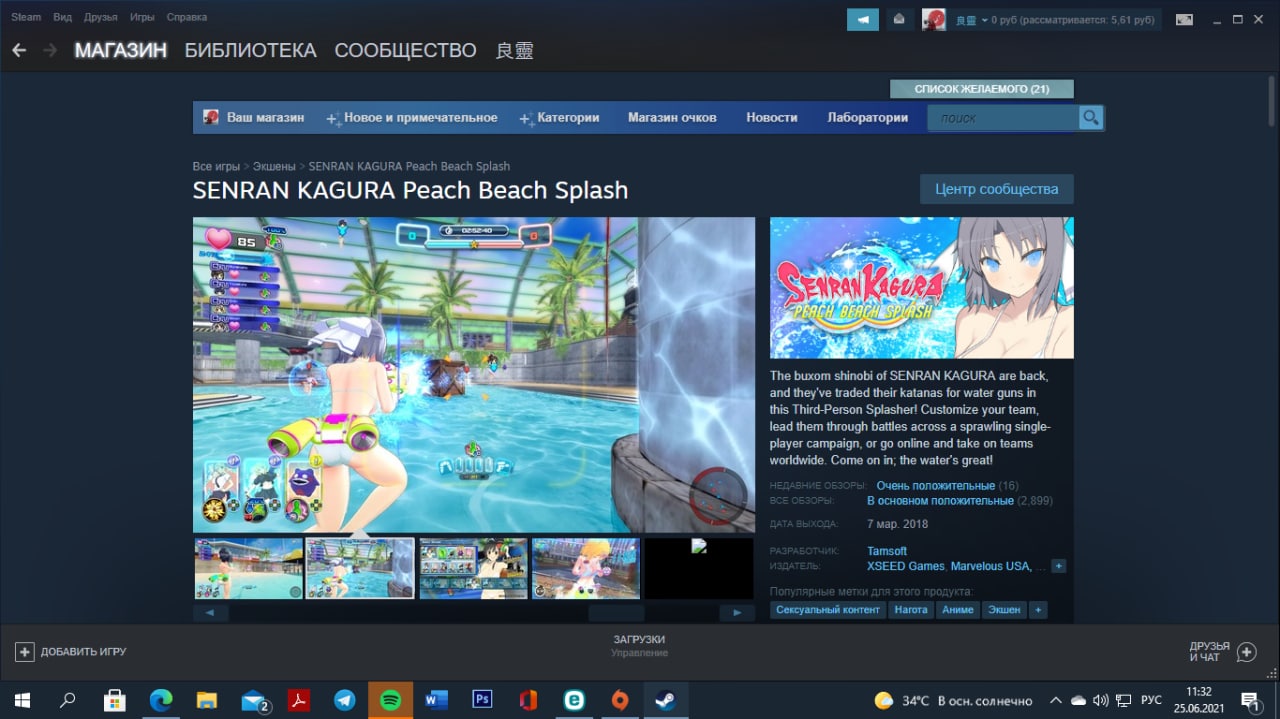This screenshot has width=1280, height=719.
Task: Open publisher Marvelous USA link
Action: 991,566
